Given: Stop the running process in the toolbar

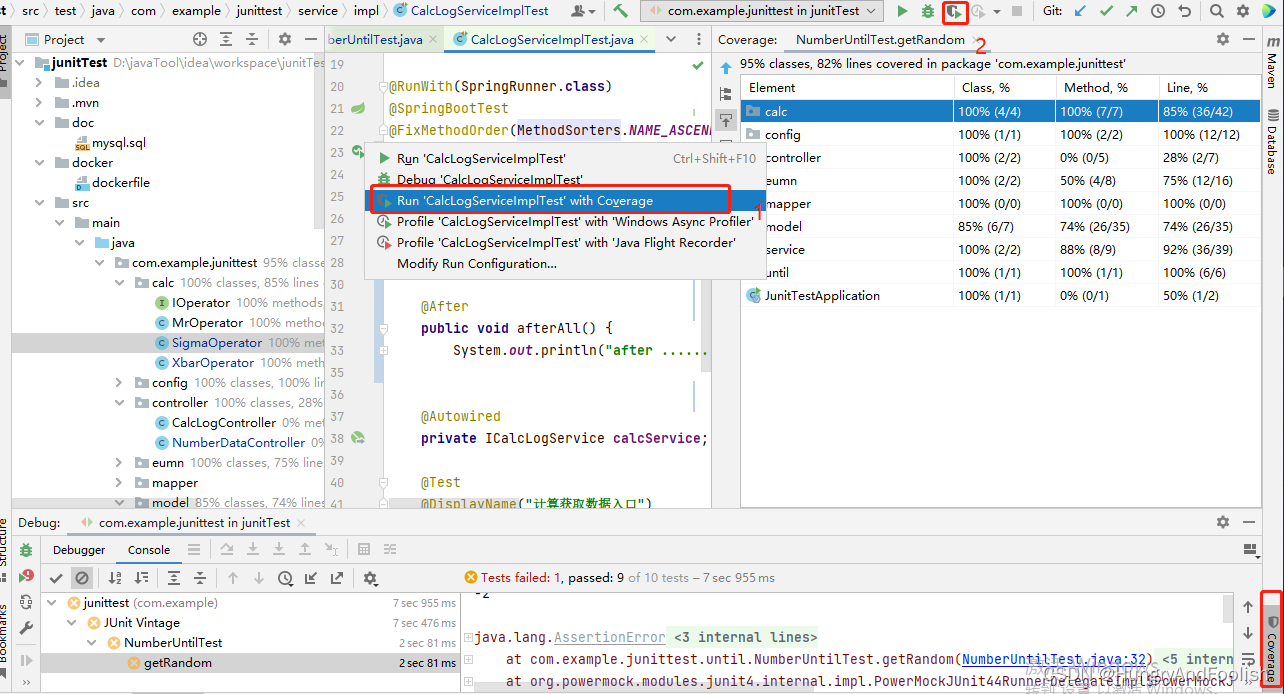Looking at the screenshot, I should 1017,11.
